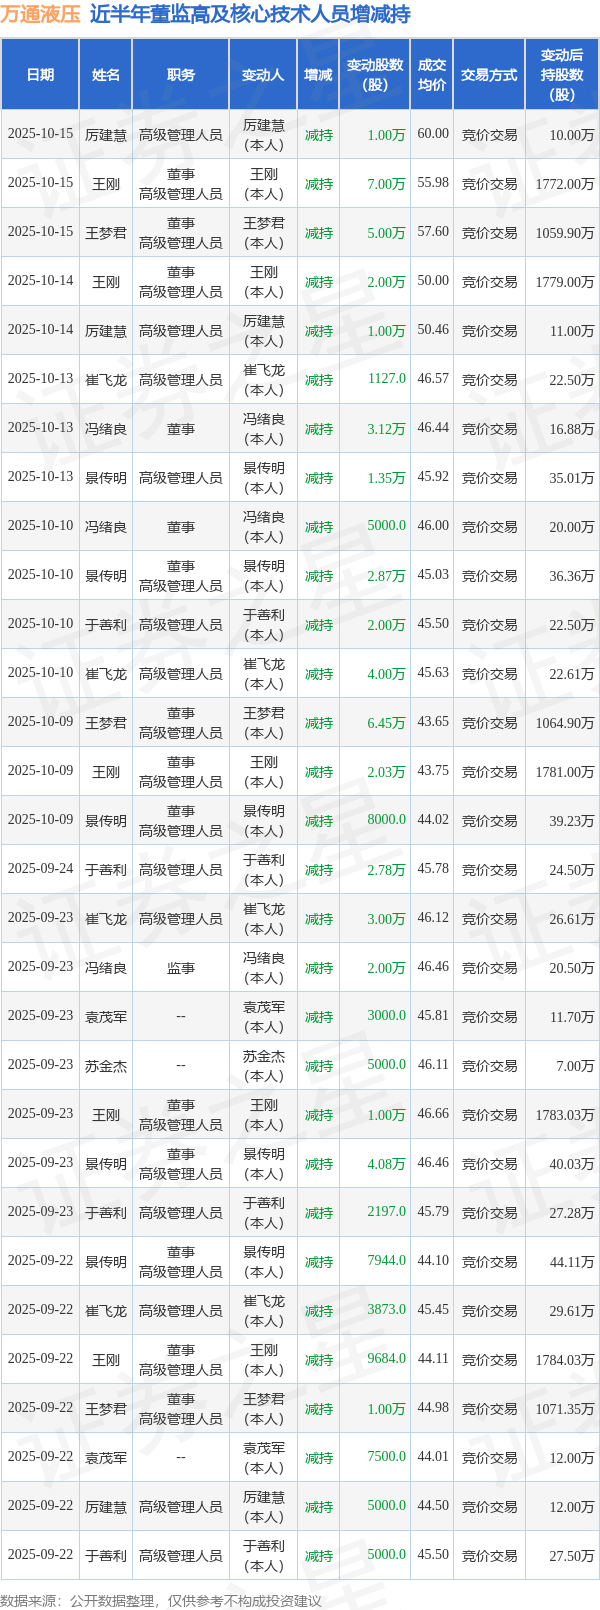Screen dimensions: 600x1610
Task: Click the 姓名 column header
Action: coord(105,75)
